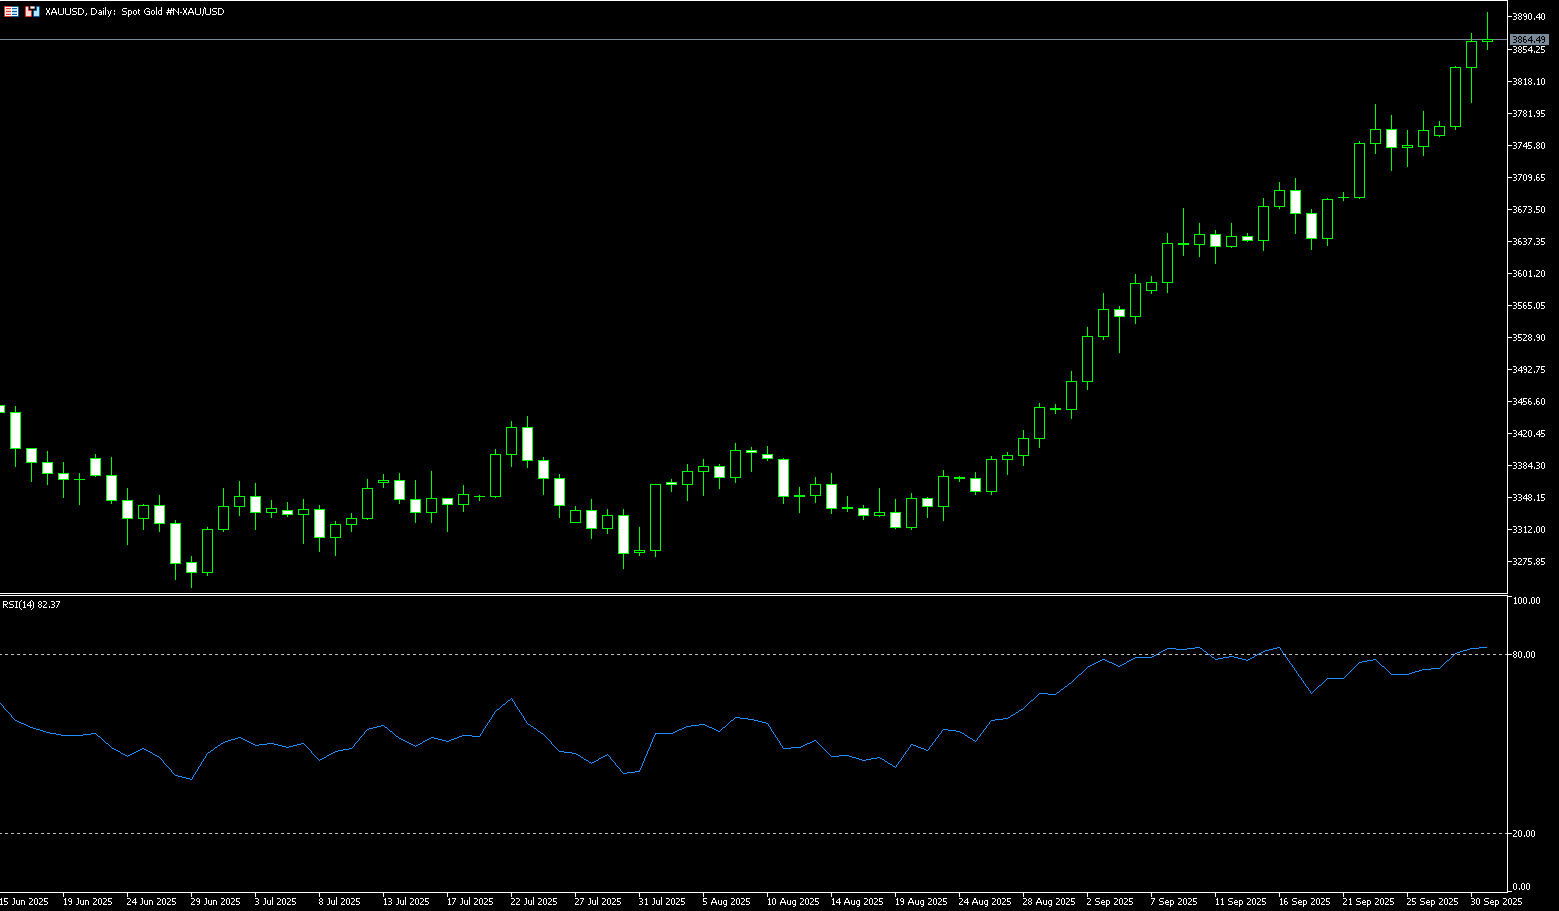The image size is (1559, 911).
Task: Open the Depth of Market icon
Action: (32, 11)
